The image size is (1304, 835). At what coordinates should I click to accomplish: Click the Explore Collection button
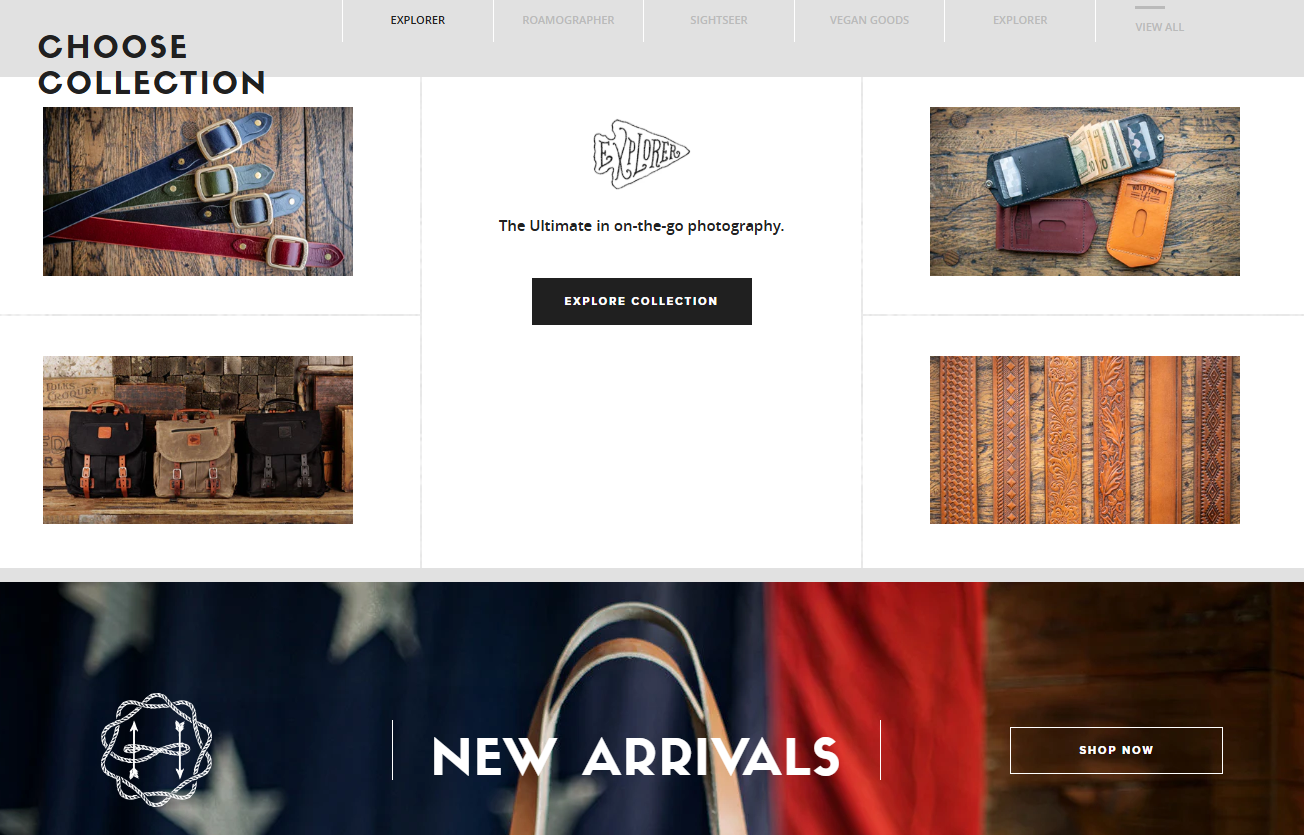pos(641,301)
